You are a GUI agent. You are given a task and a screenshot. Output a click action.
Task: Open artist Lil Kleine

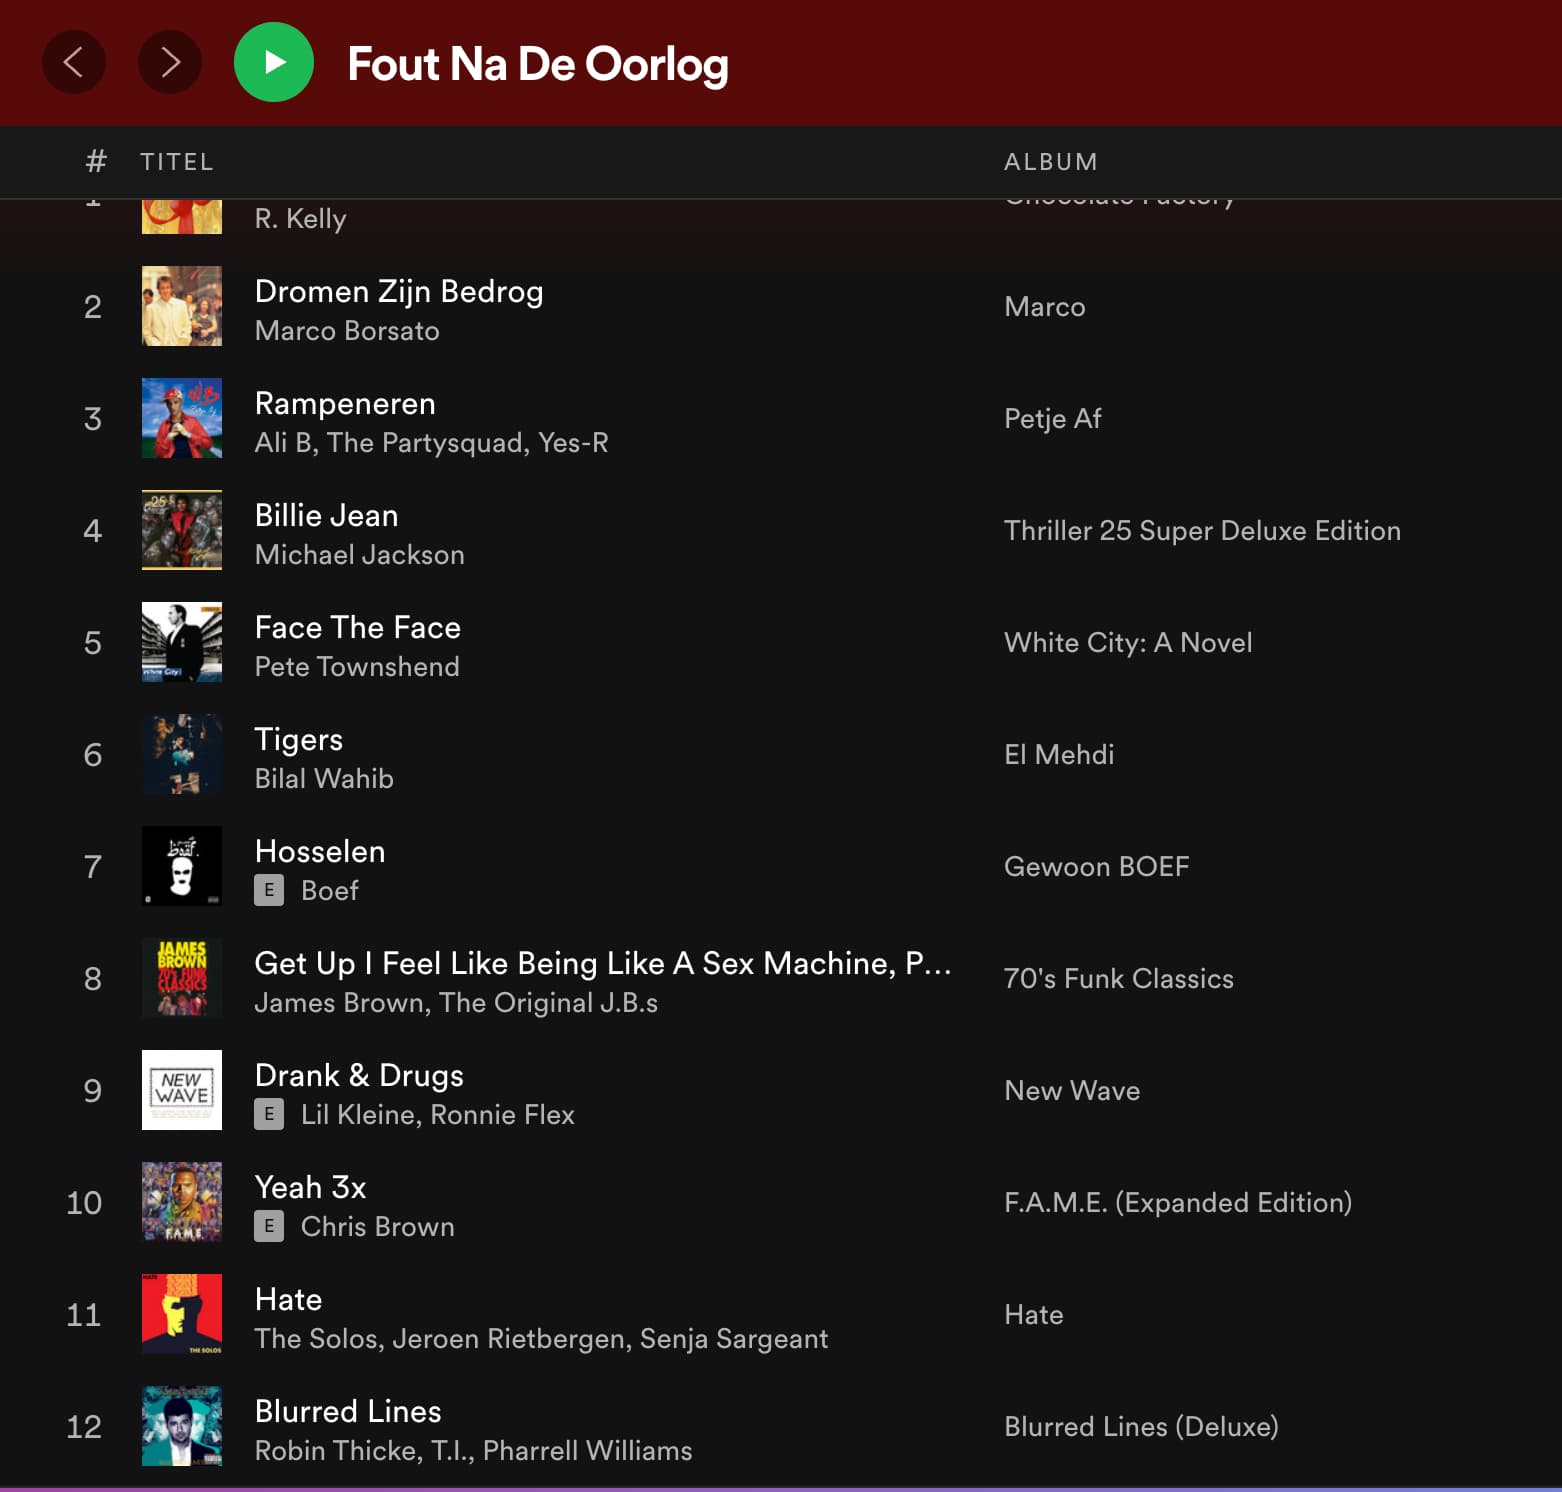[x=357, y=1115]
